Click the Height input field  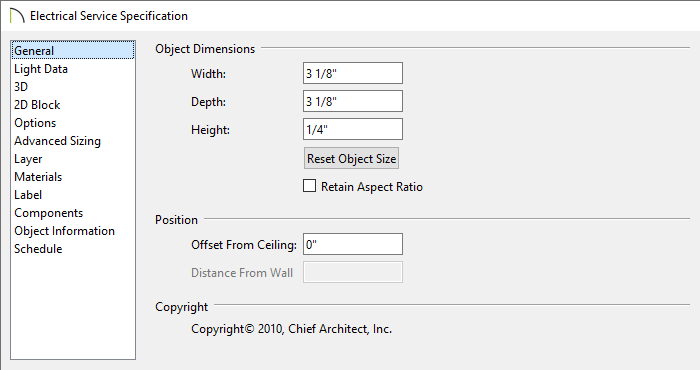(353, 129)
